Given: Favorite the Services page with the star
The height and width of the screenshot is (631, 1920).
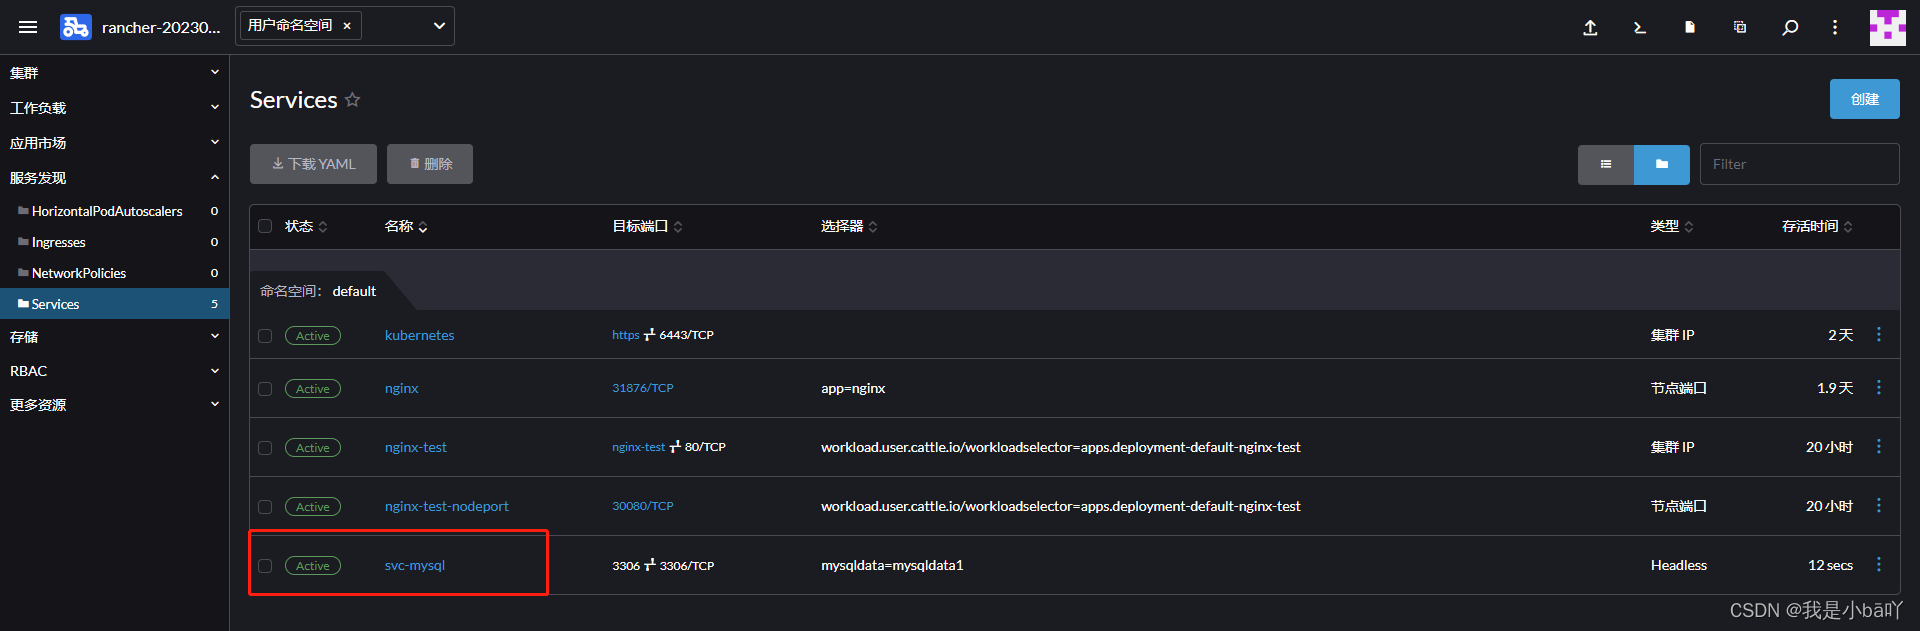Looking at the screenshot, I should [352, 100].
